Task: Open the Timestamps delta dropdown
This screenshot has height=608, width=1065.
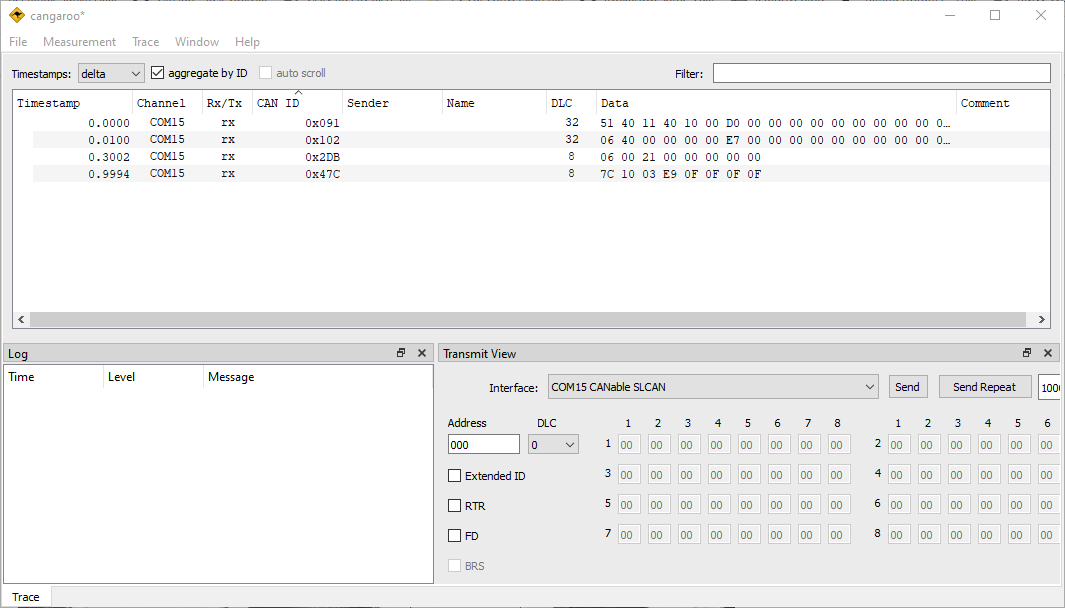Action: click(x=111, y=73)
